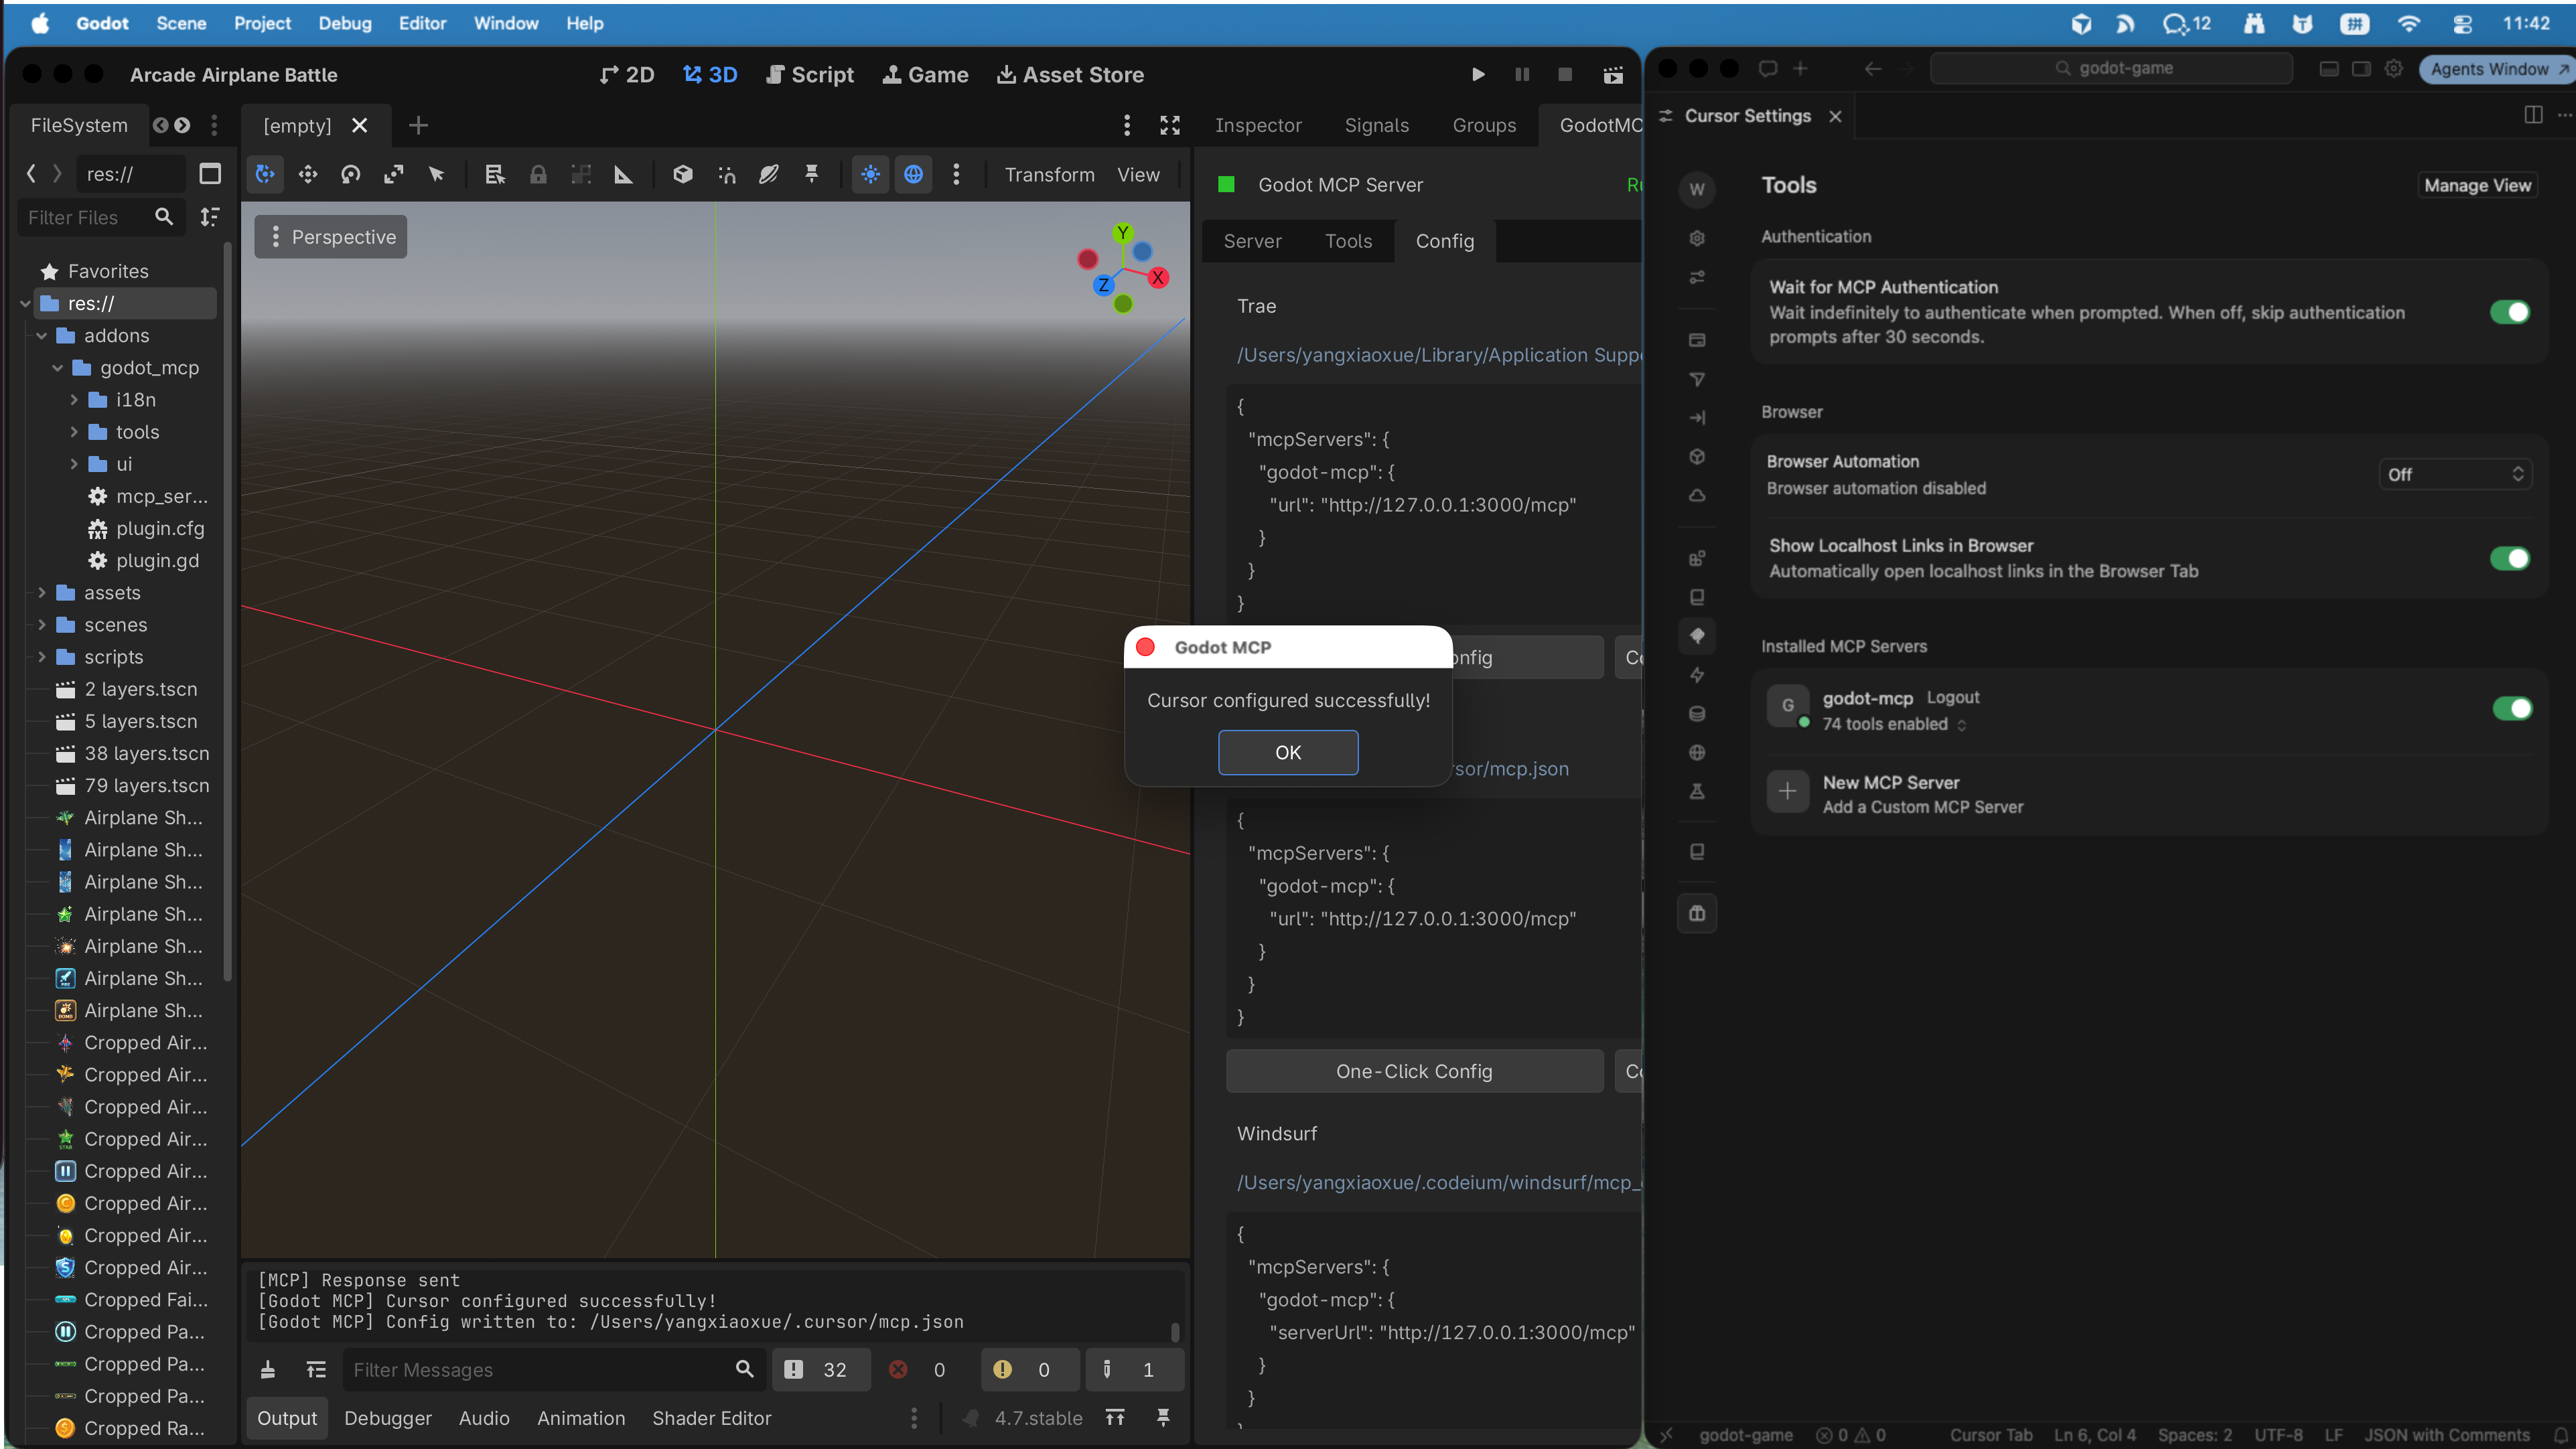Expand the tools folder in FileSystem

(74, 432)
